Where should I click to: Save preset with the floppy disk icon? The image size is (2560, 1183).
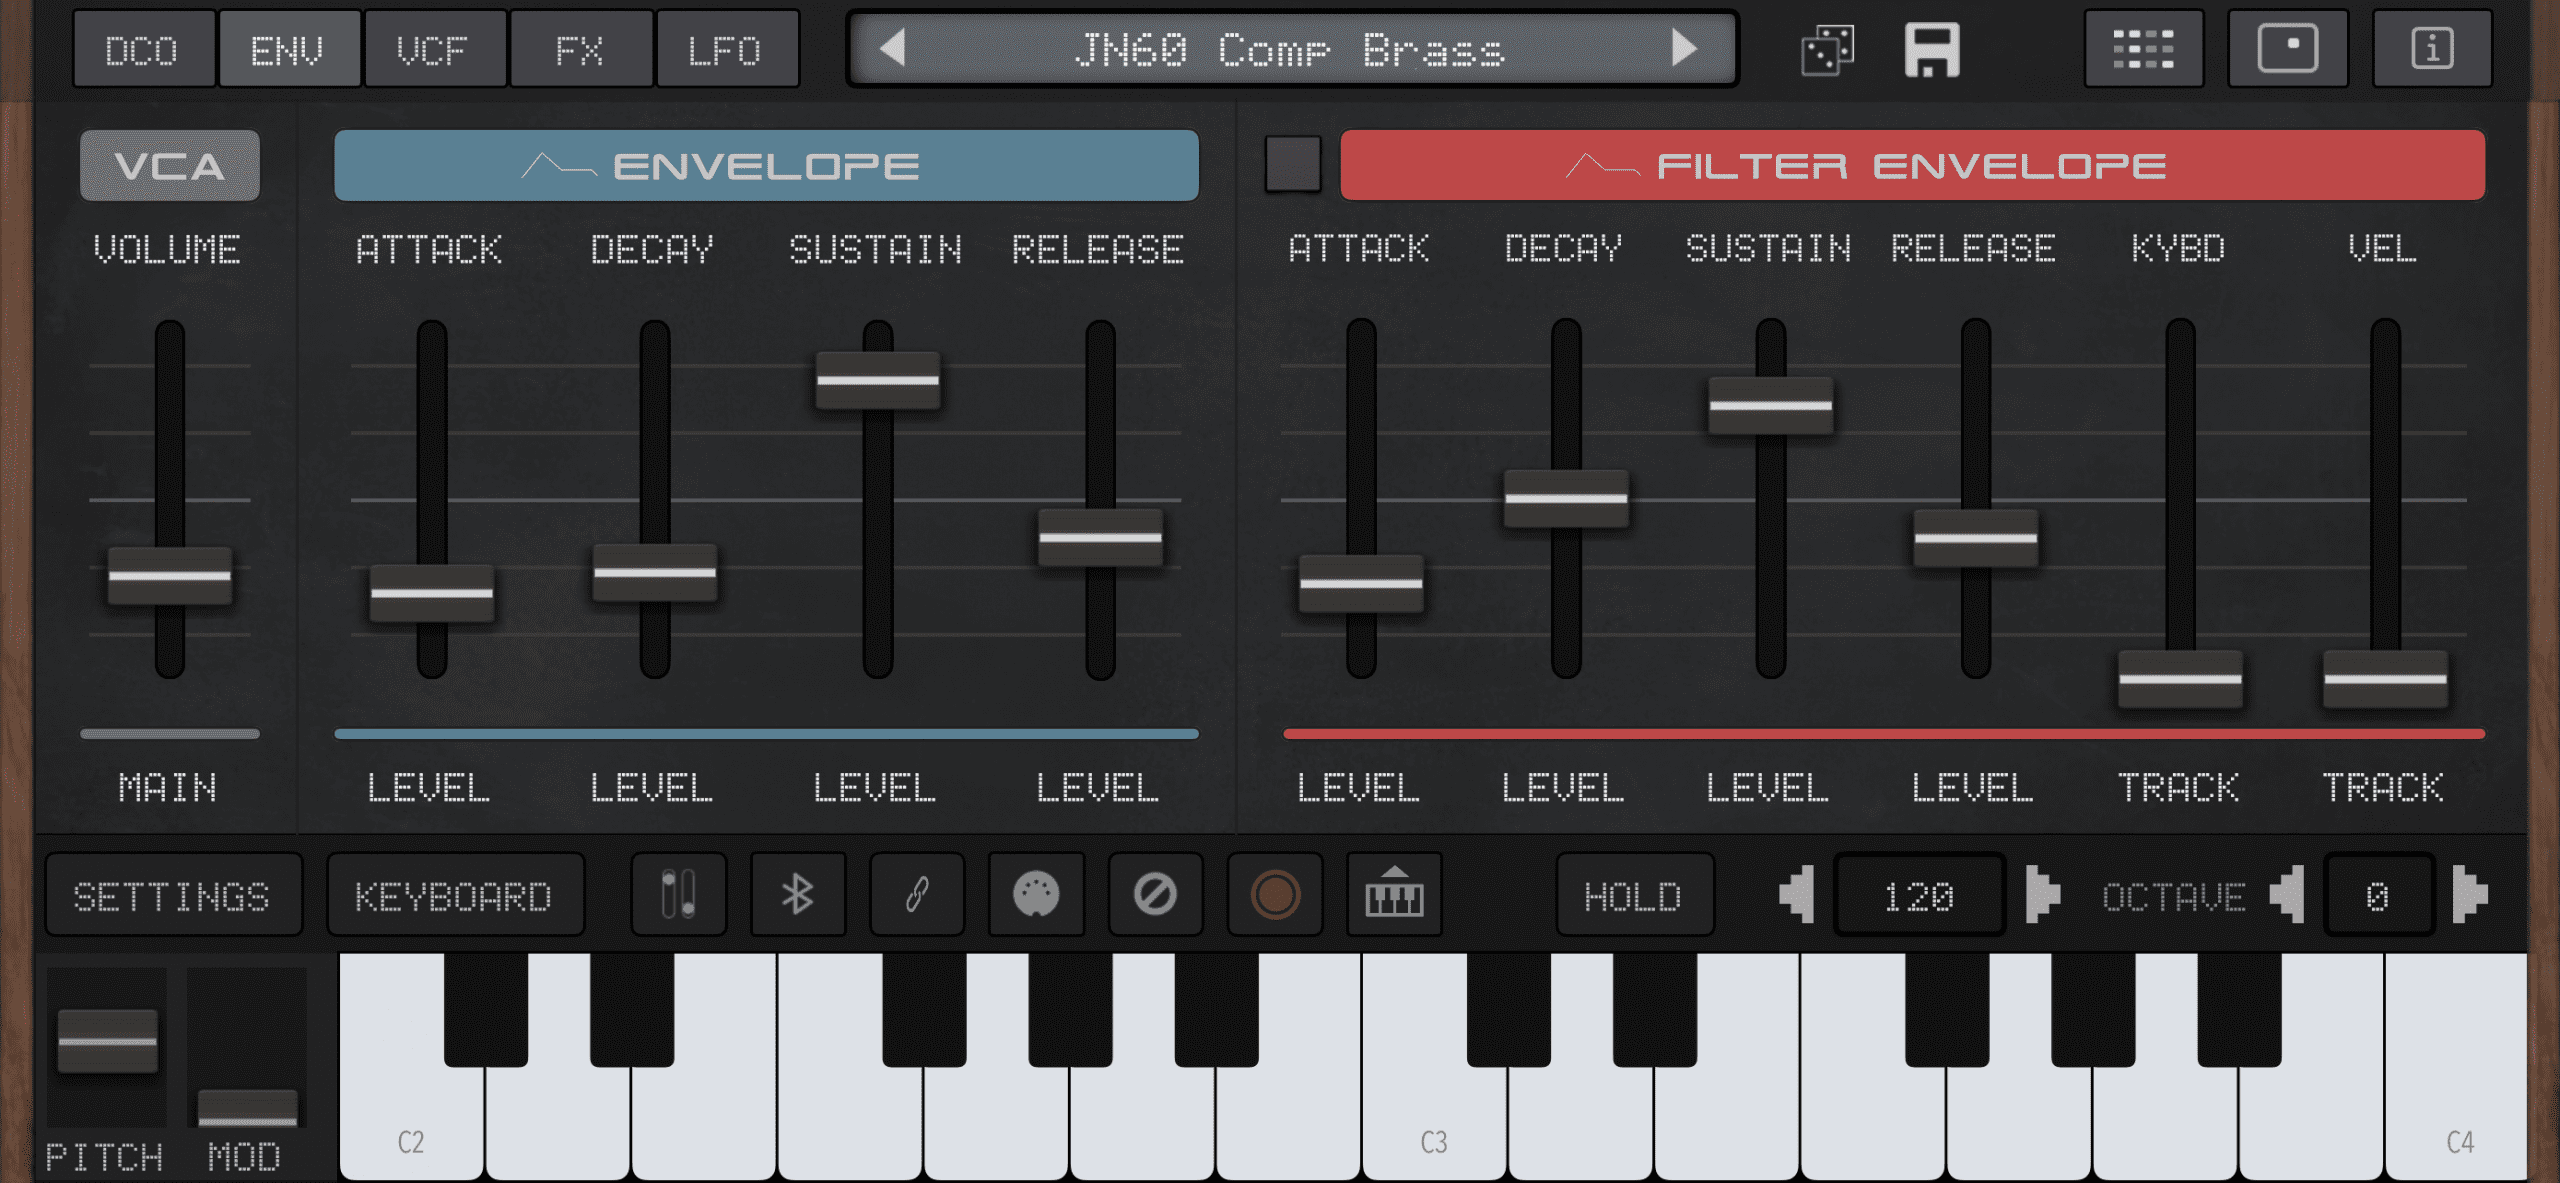(1932, 50)
